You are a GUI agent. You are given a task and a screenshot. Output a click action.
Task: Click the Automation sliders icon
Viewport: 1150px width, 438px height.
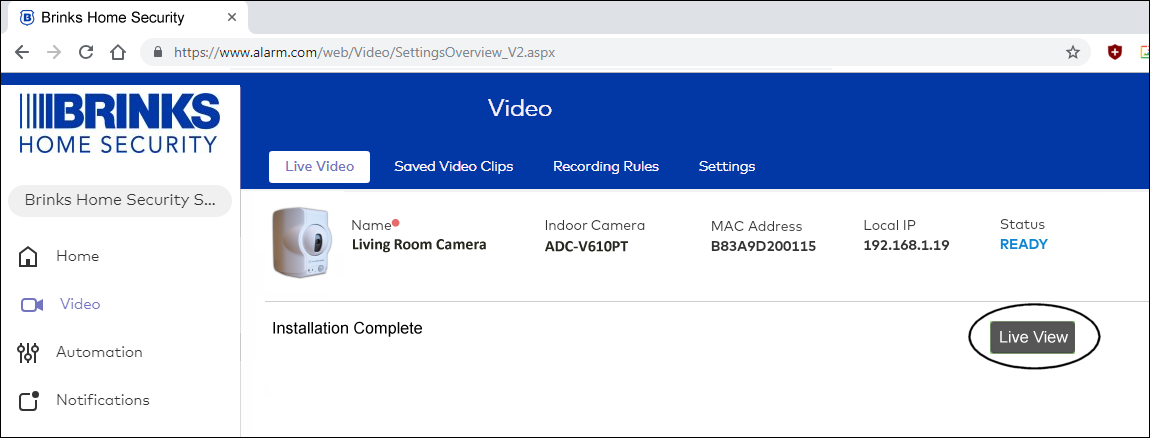[28, 353]
